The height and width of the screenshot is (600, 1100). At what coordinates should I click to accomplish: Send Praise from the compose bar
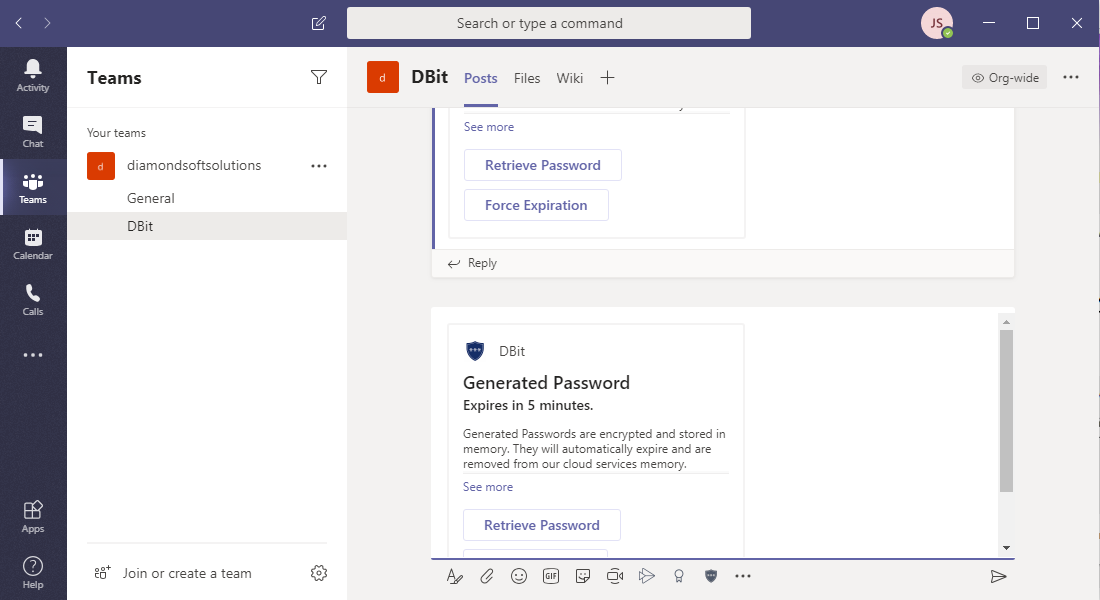[679, 576]
